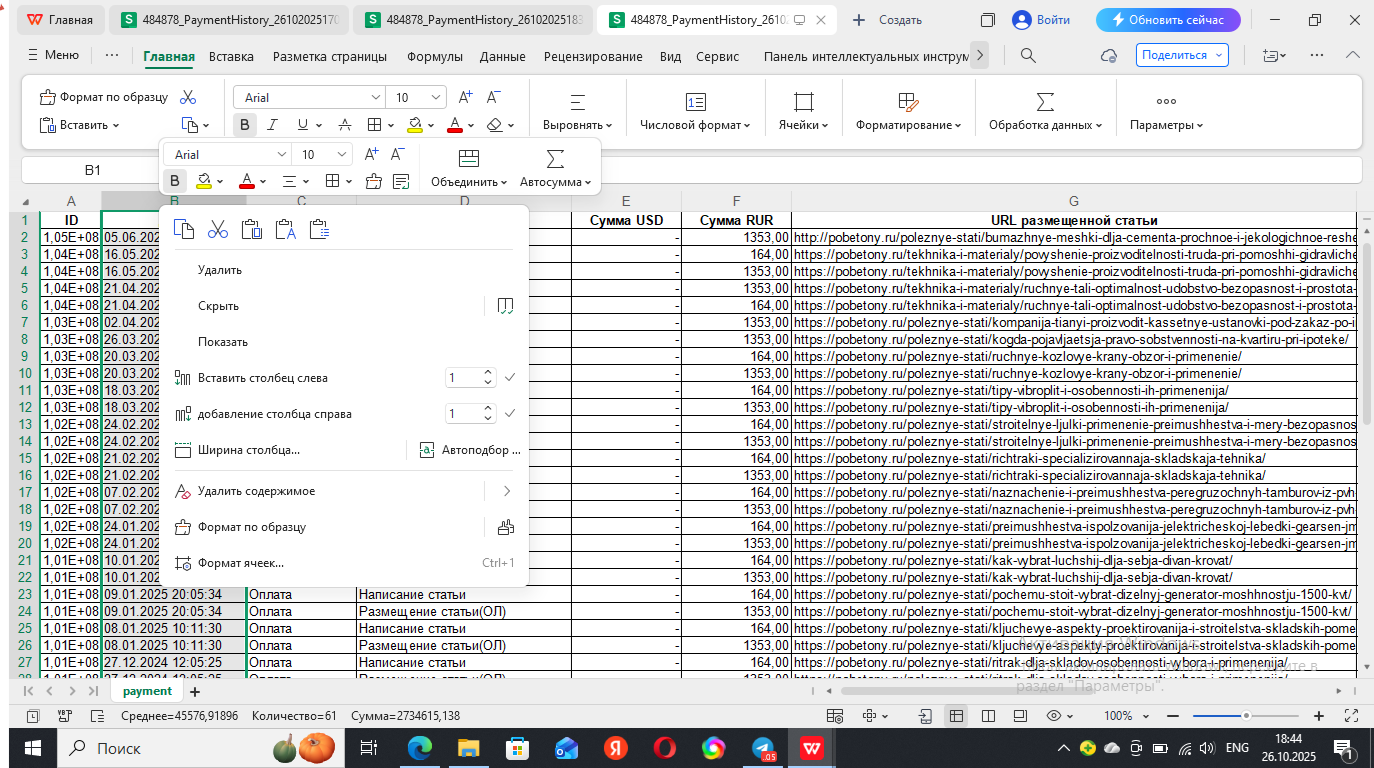
Task: Click the Cut scissors icon in ribbon
Action: pyautogui.click(x=188, y=97)
